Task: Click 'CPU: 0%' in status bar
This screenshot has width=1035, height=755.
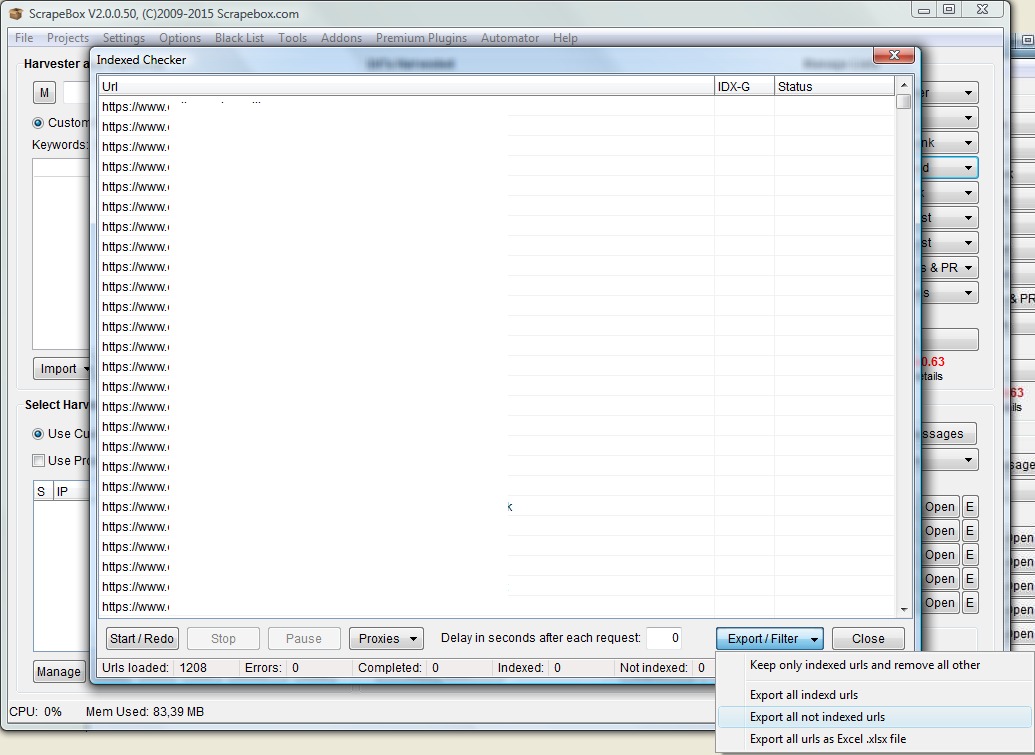Action: click(x=35, y=711)
